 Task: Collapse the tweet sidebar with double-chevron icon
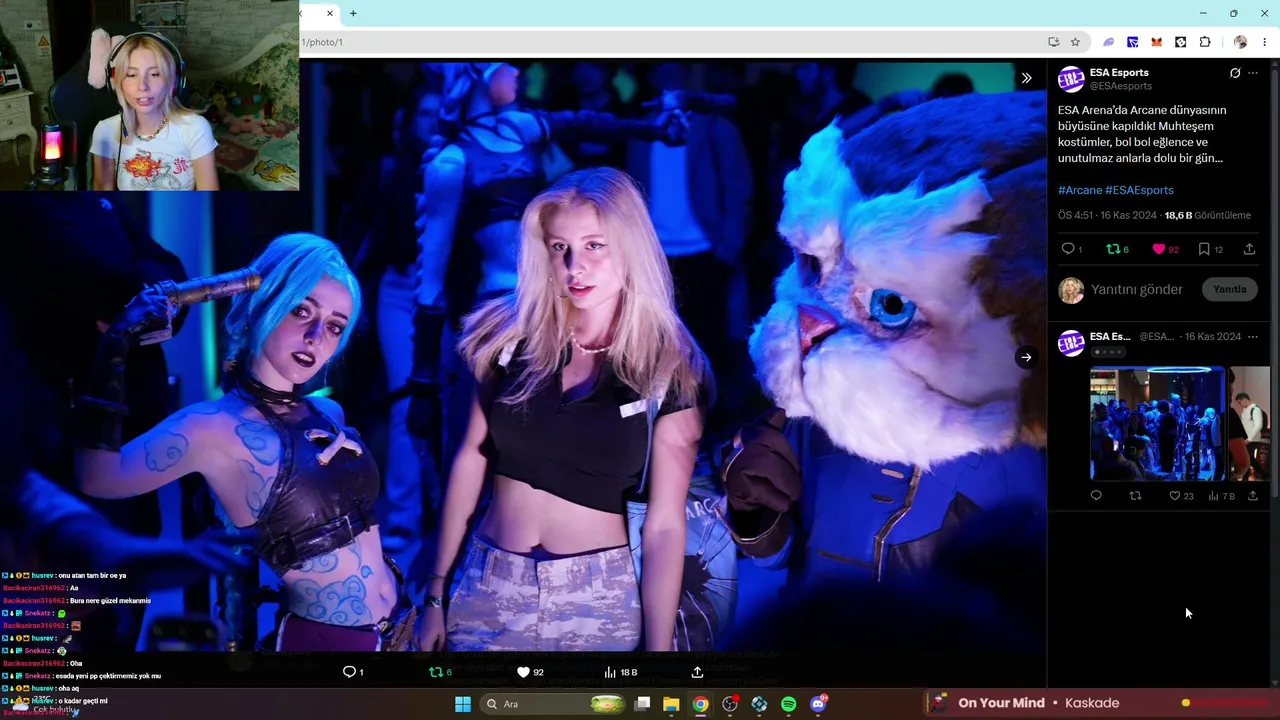click(x=1026, y=78)
